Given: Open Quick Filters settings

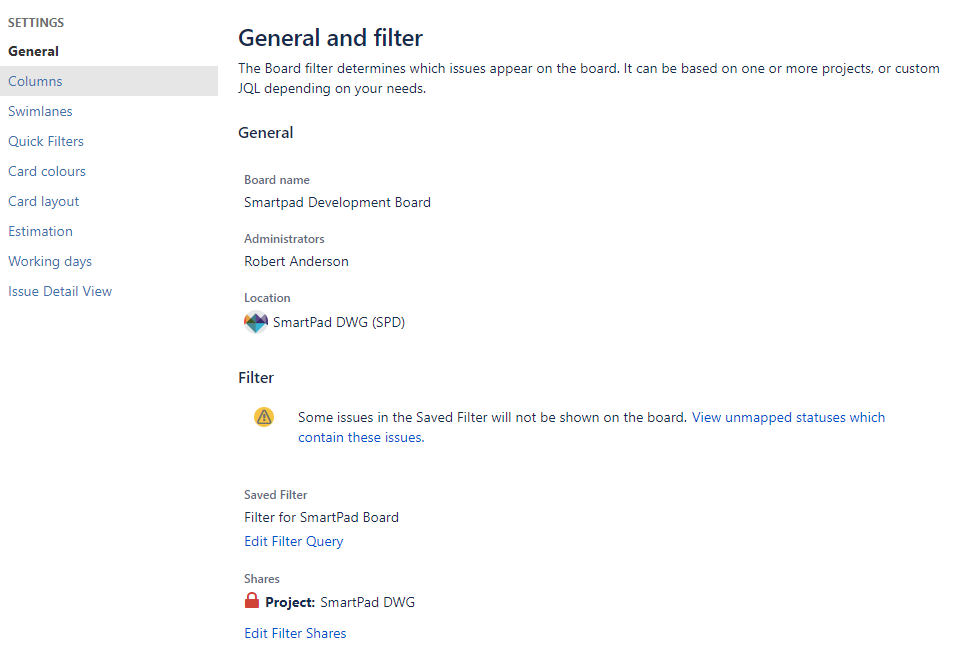Looking at the screenshot, I should (x=46, y=141).
